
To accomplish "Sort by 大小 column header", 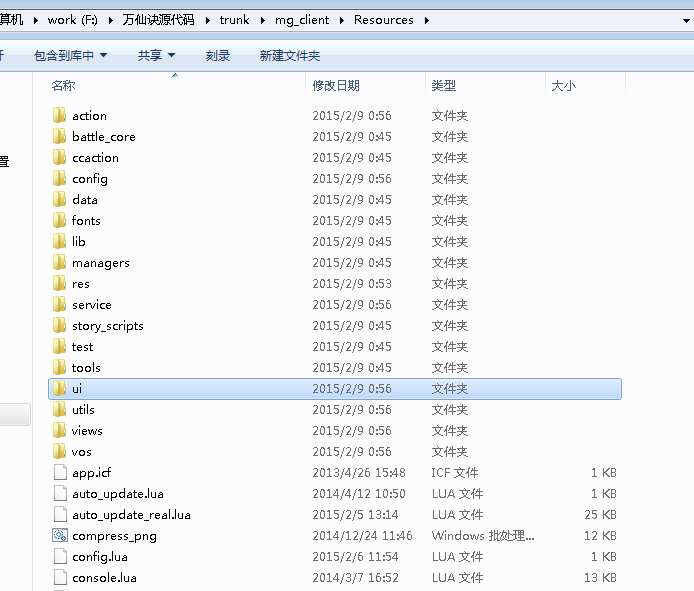I will (564, 86).
